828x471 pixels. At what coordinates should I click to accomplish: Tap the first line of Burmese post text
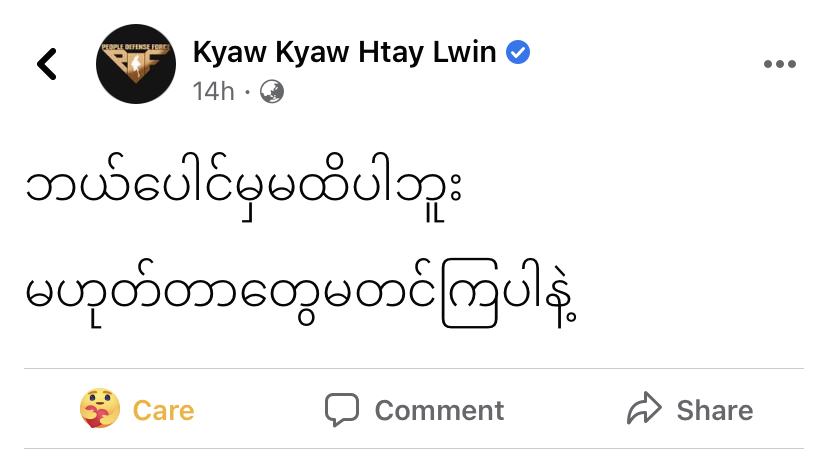(244, 187)
